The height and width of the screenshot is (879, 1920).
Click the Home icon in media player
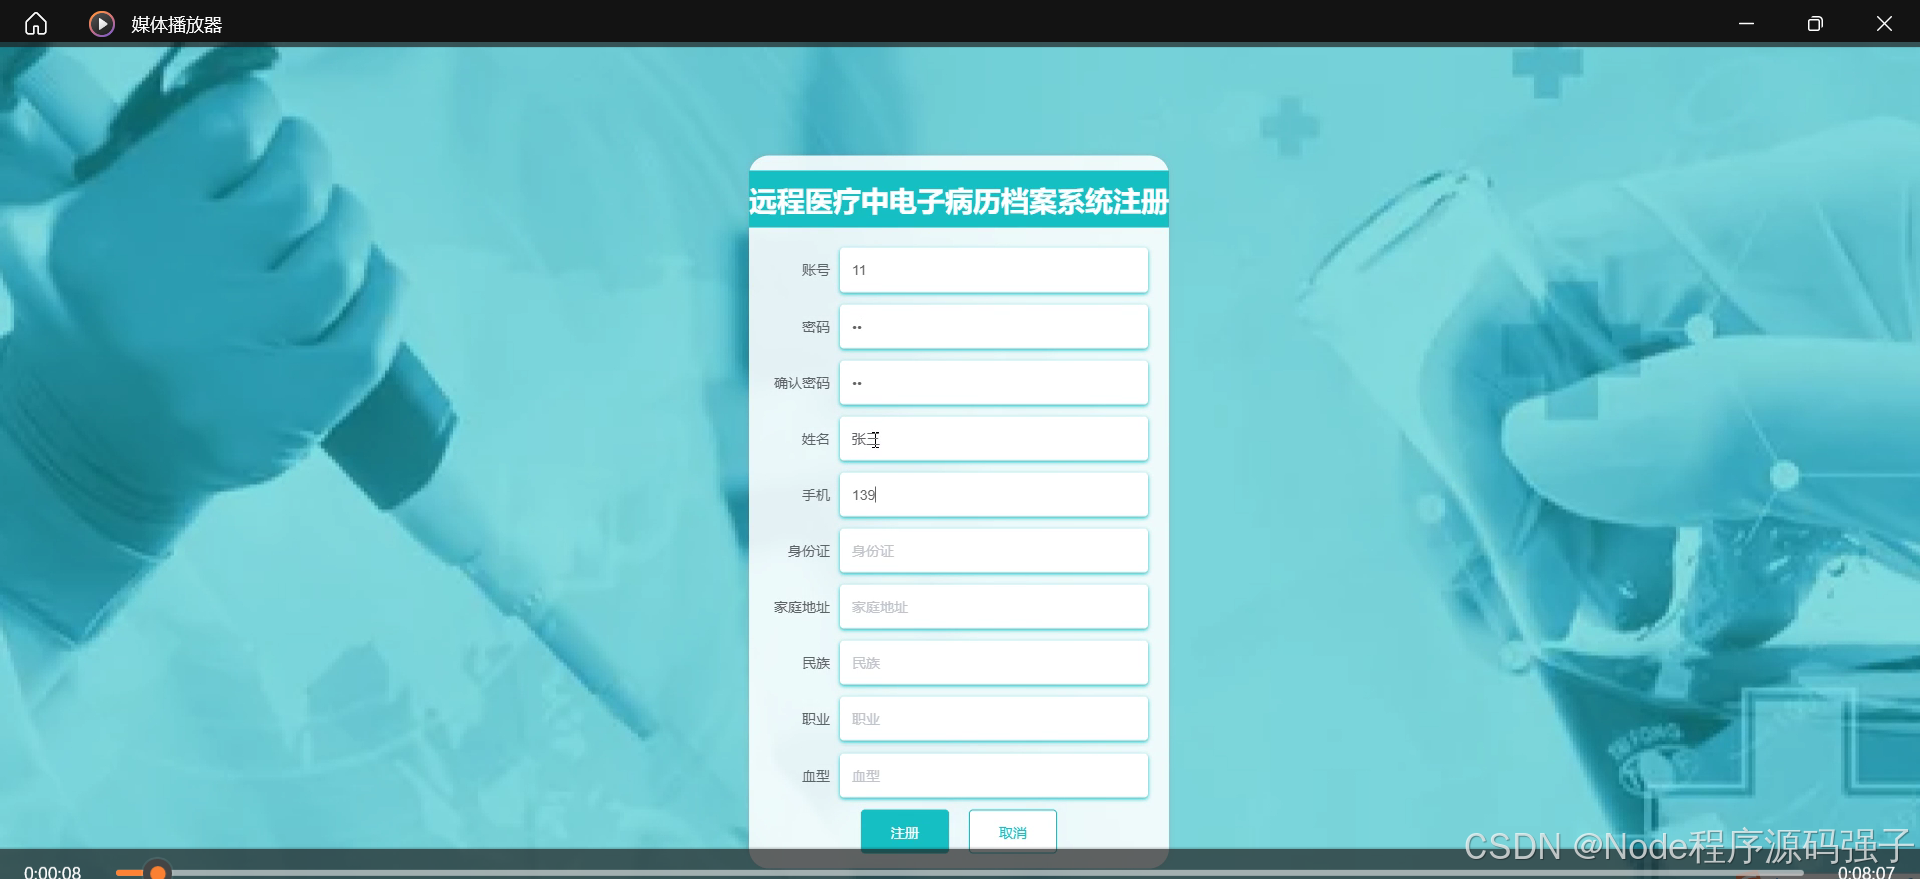tap(36, 23)
